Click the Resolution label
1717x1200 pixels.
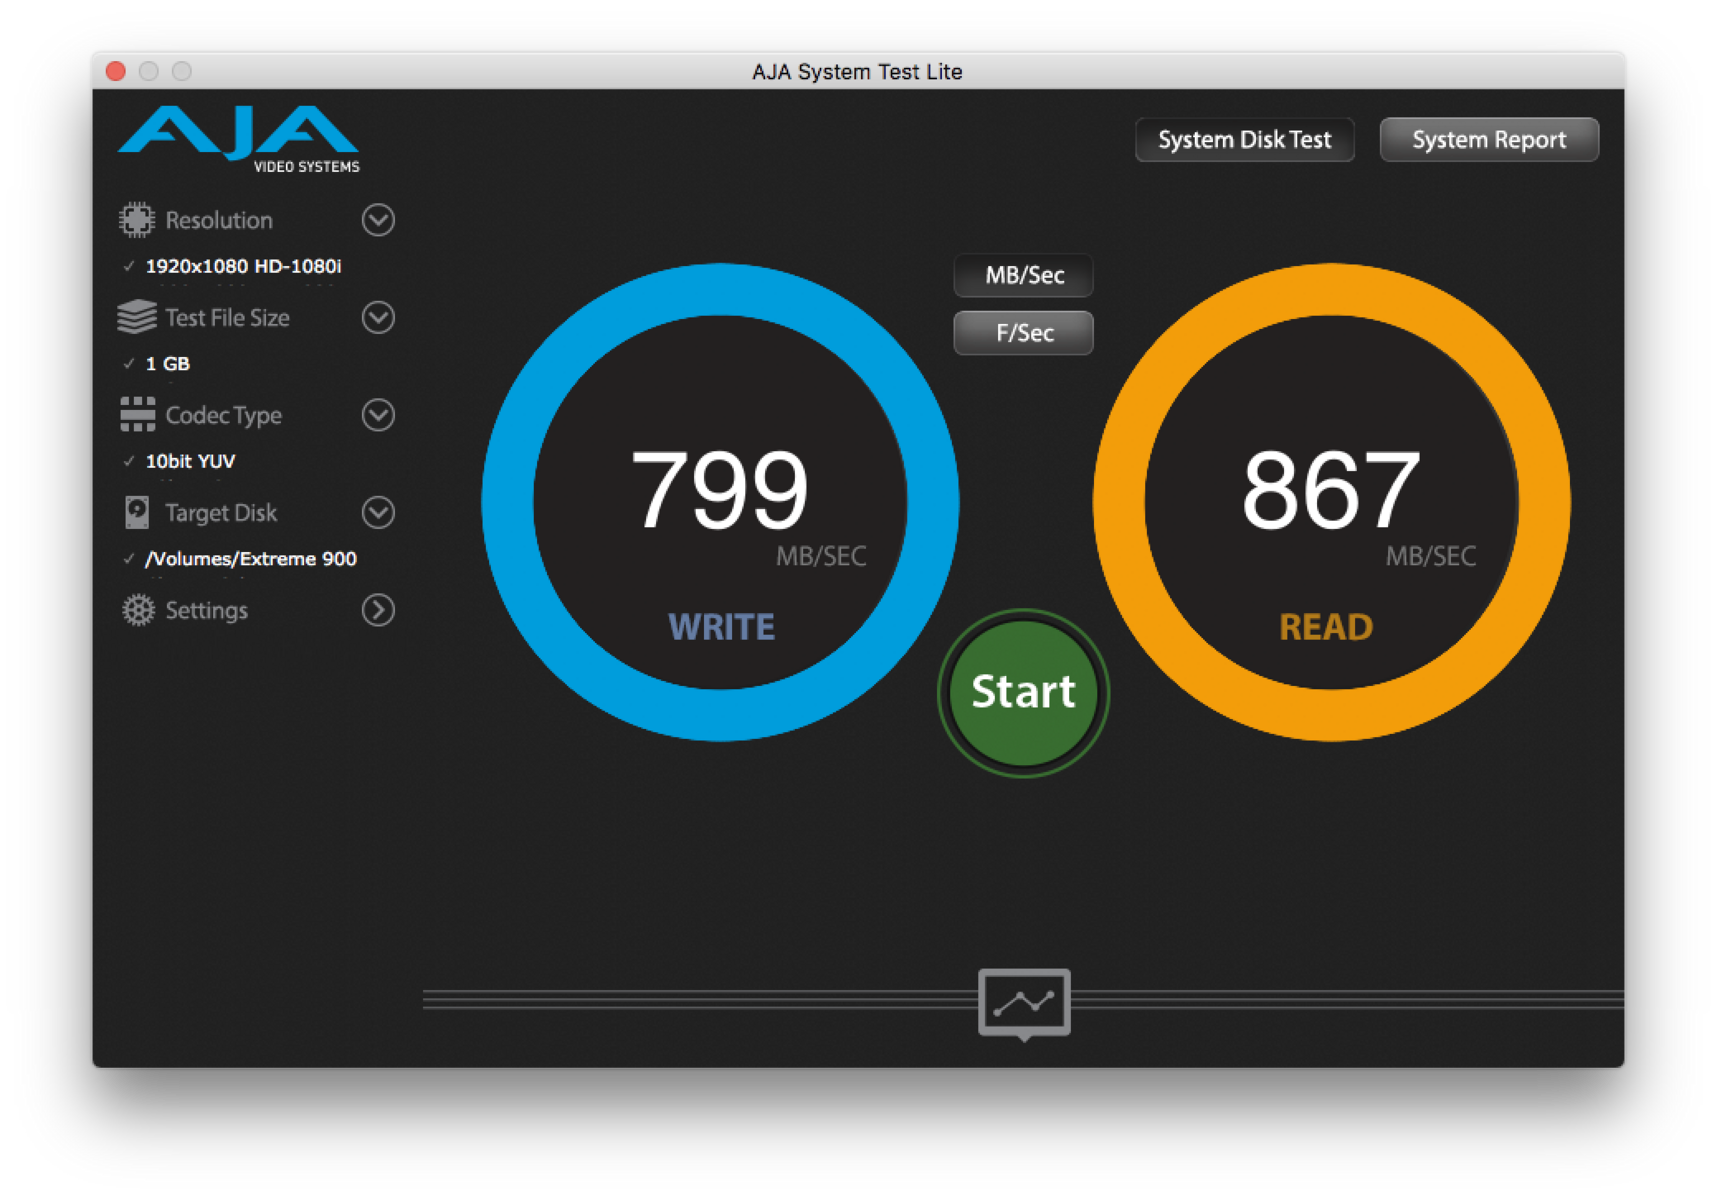[219, 220]
